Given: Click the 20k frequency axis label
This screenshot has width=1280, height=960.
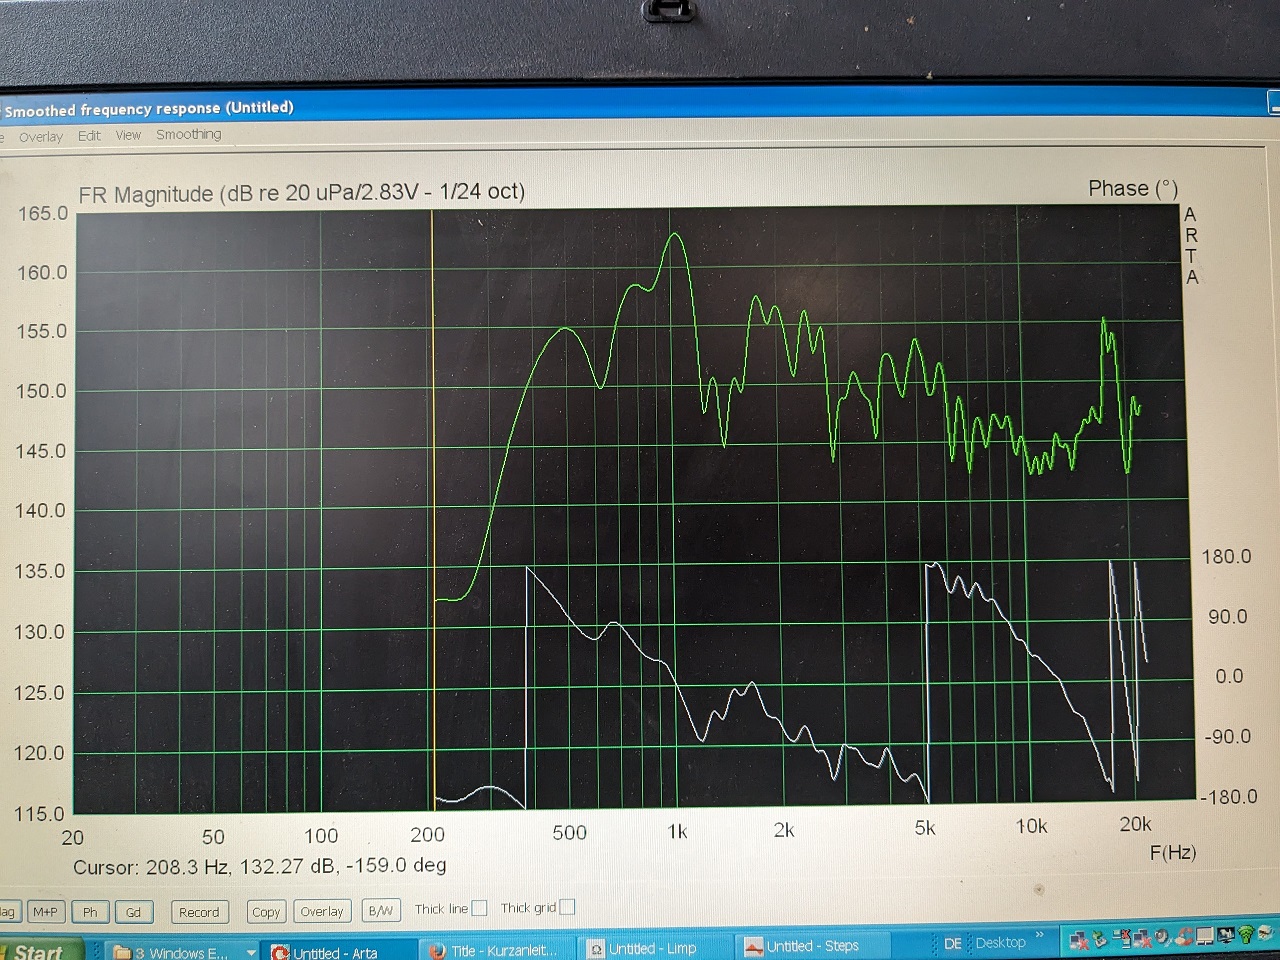Looking at the screenshot, I should 1135,825.
